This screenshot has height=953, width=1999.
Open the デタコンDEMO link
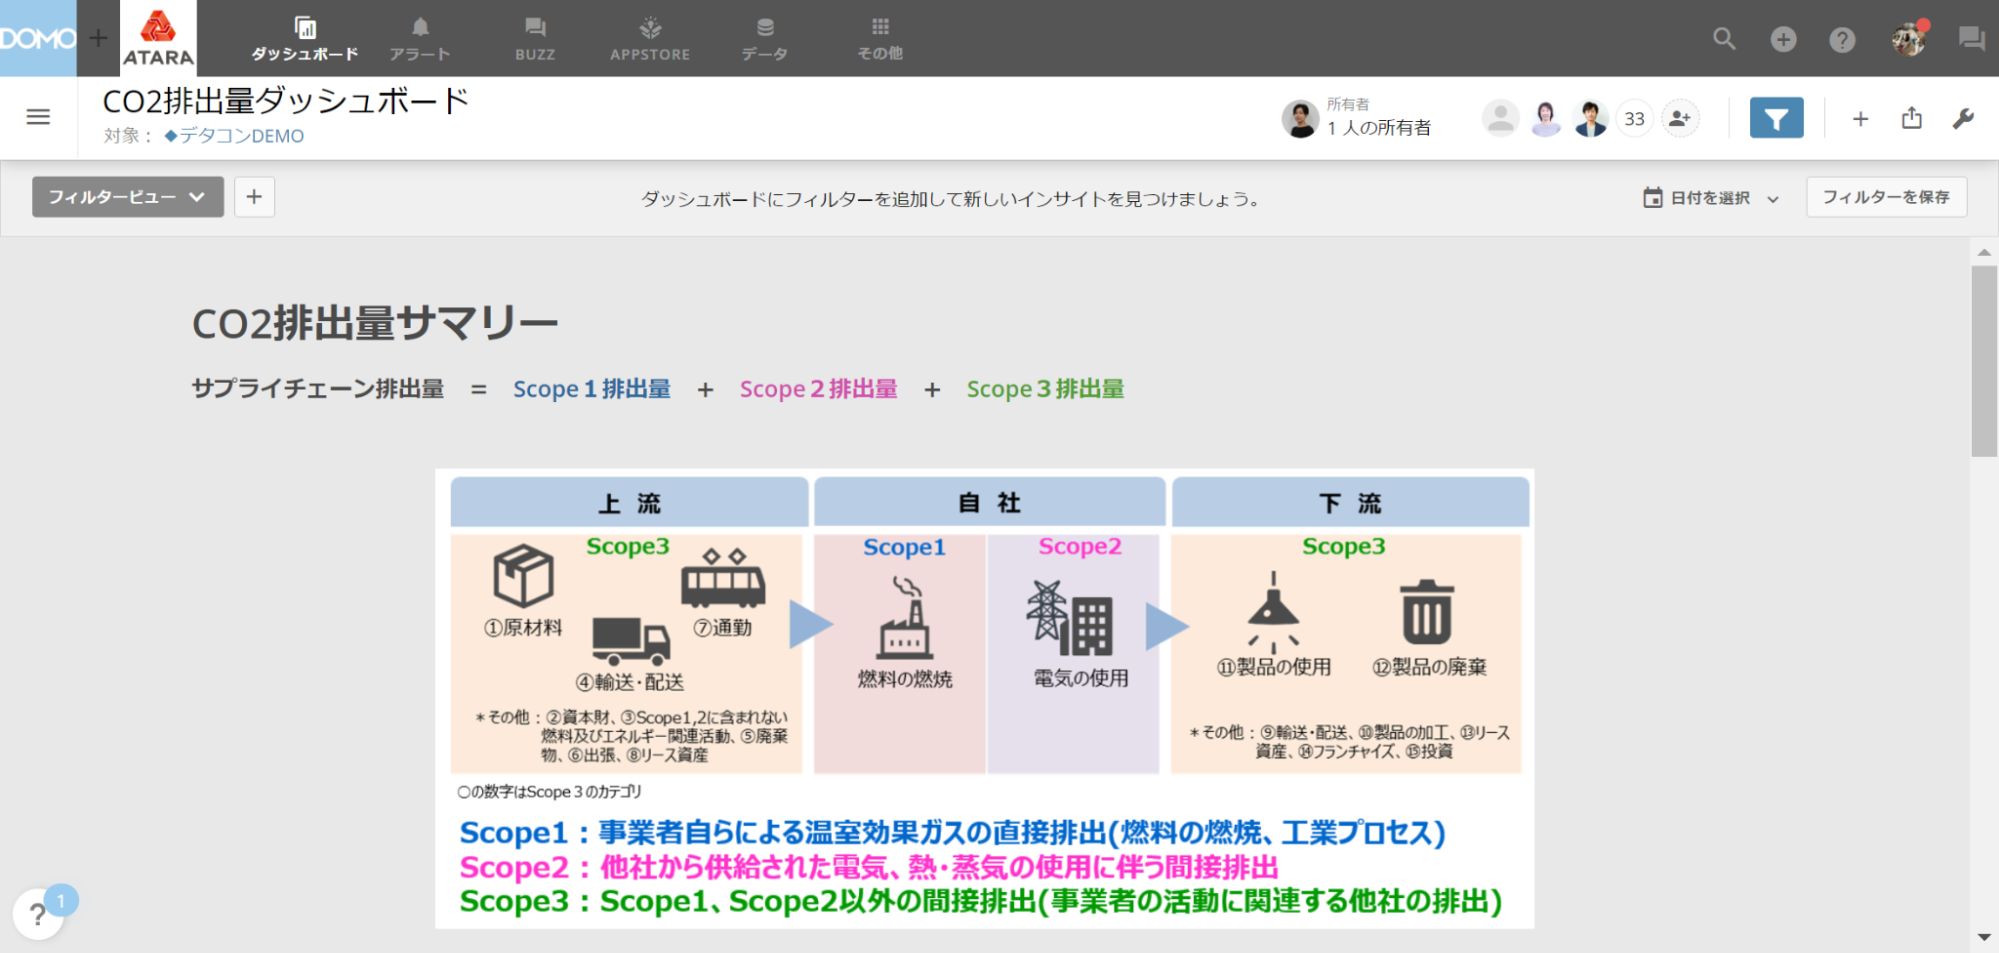pos(240,136)
